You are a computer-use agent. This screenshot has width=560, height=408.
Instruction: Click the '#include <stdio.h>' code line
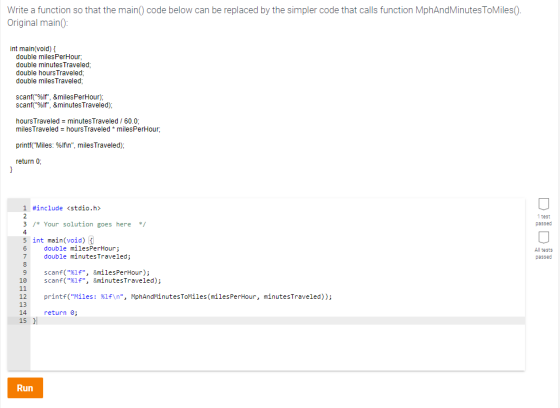tap(66, 208)
